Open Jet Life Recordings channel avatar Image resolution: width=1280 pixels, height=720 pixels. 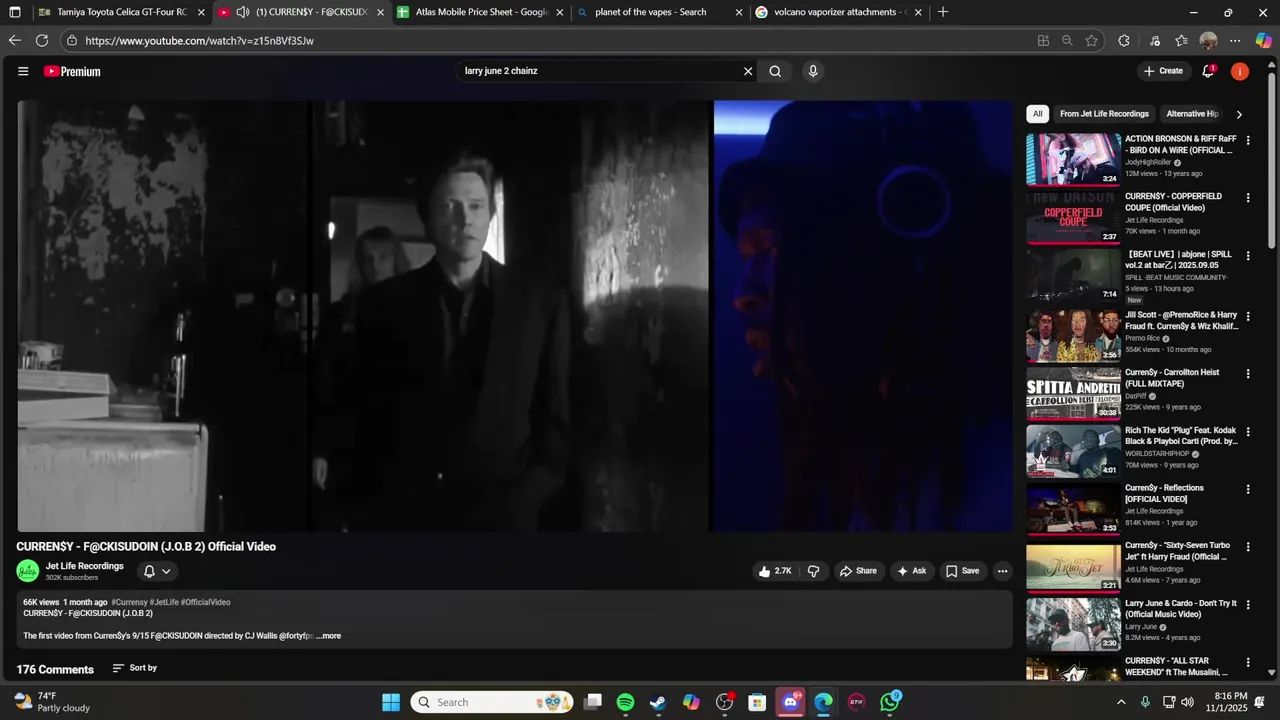tap(28, 571)
